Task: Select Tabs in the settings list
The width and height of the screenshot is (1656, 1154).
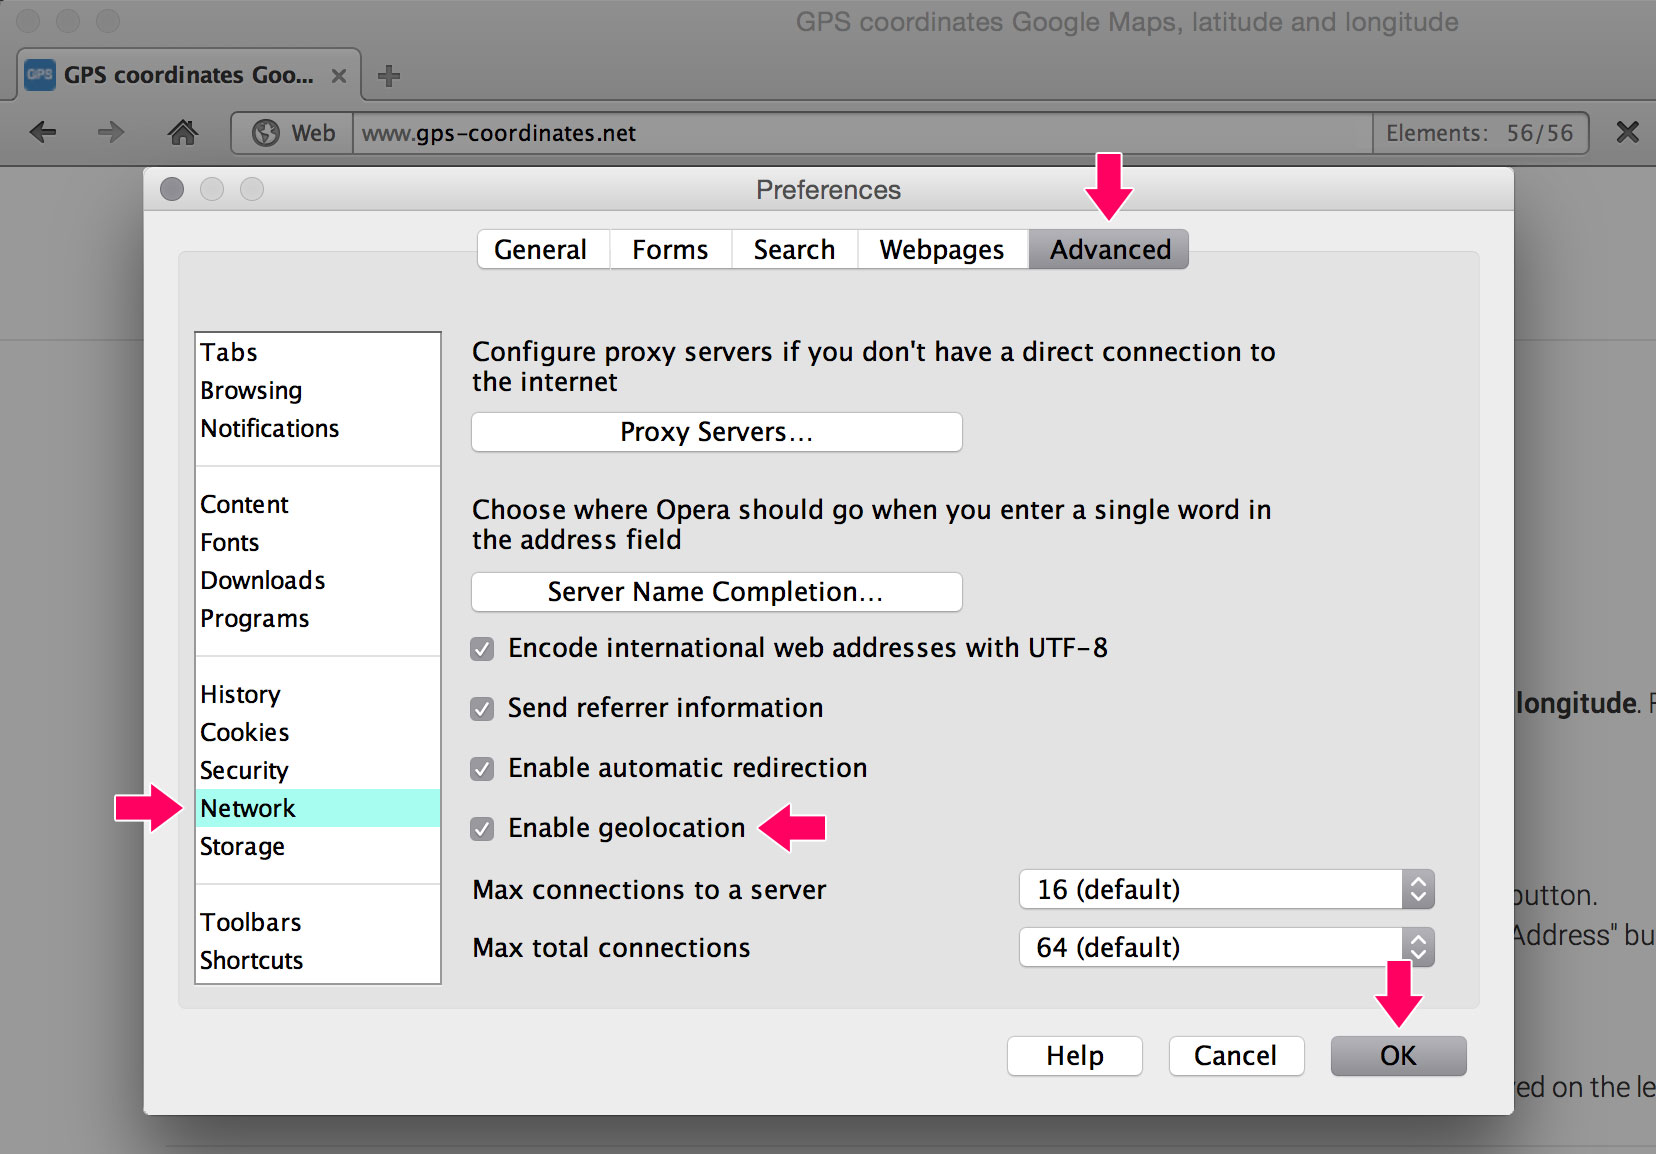Action: (318, 352)
